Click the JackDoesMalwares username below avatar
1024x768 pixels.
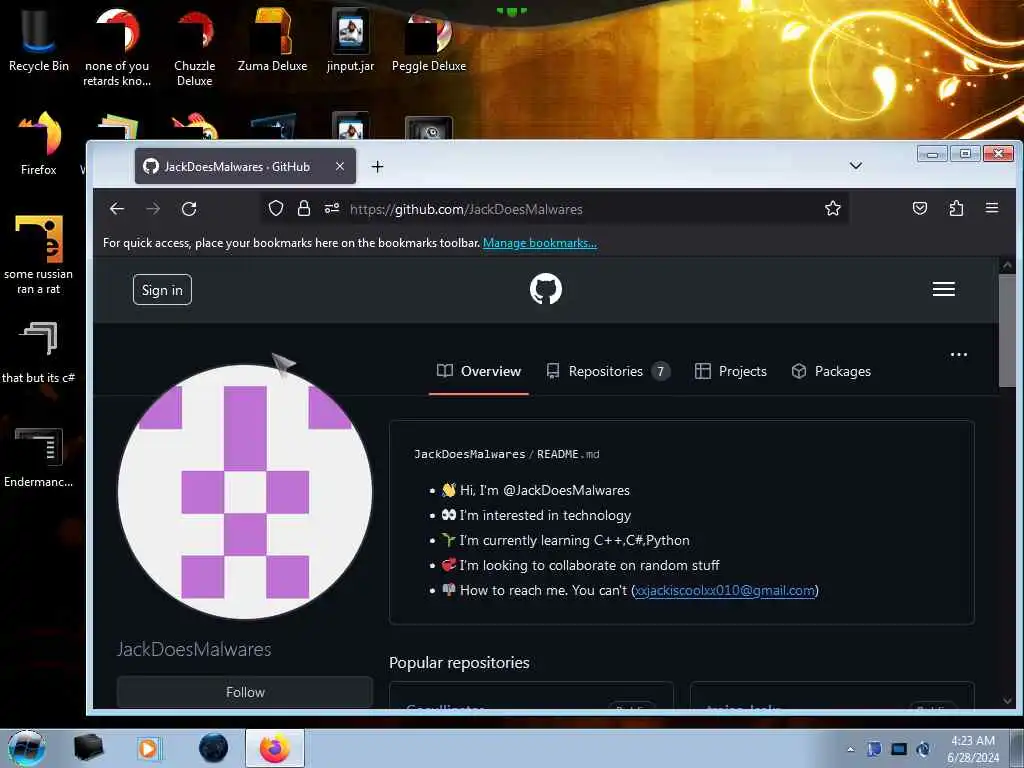(x=194, y=649)
